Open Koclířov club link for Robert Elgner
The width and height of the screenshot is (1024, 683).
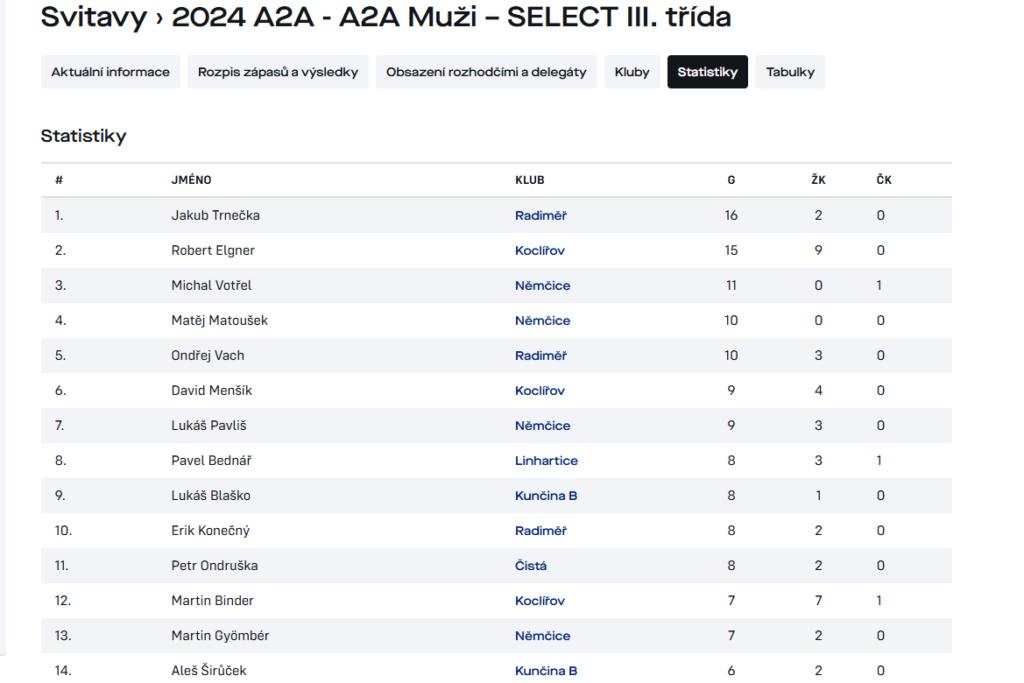[x=539, y=251]
